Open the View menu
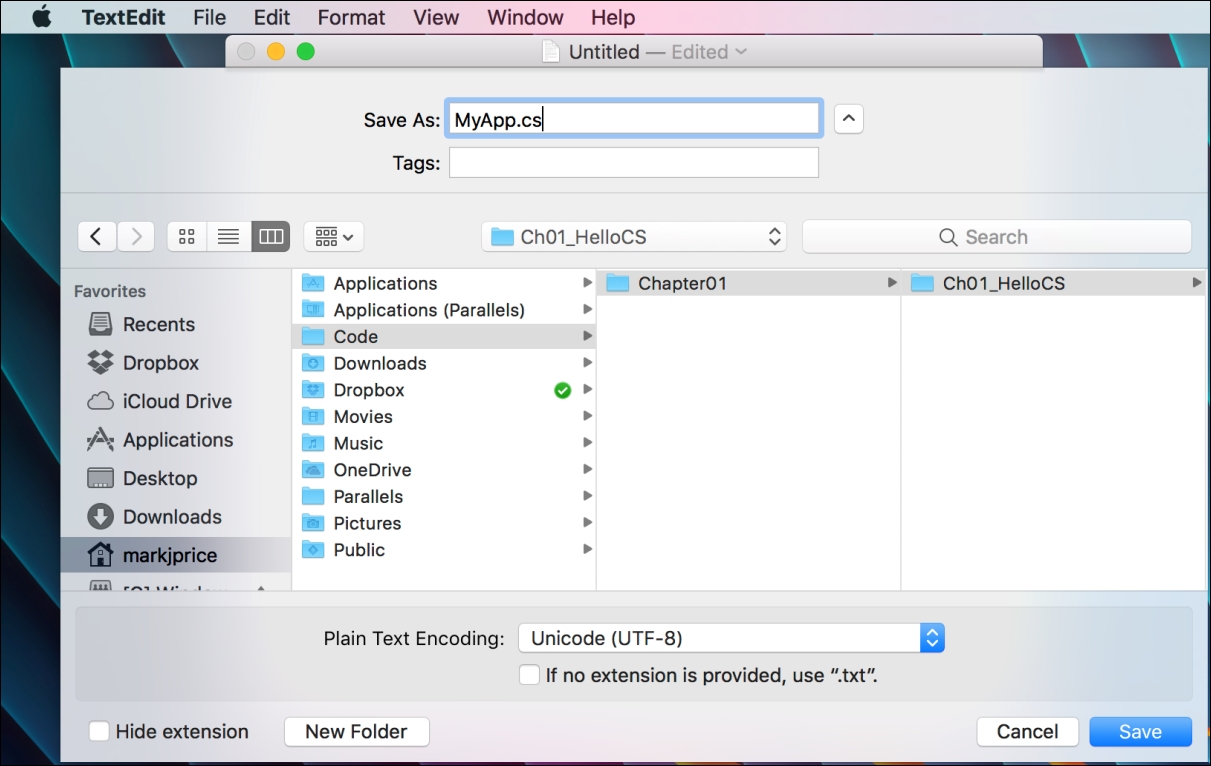Image resolution: width=1211 pixels, height=766 pixels. click(436, 17)
